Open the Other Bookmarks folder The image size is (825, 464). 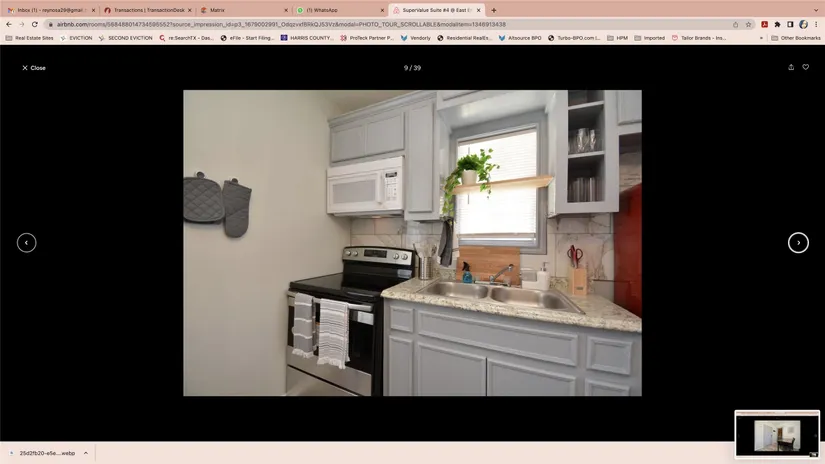click(796, 38)
